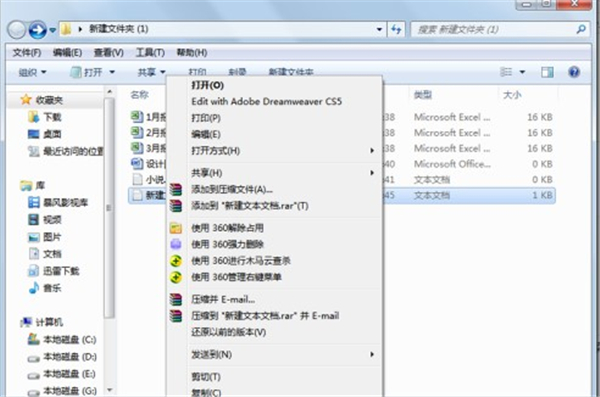Toggle the preview pane icon
Screen dimensions: 600x397
(547, 72)
